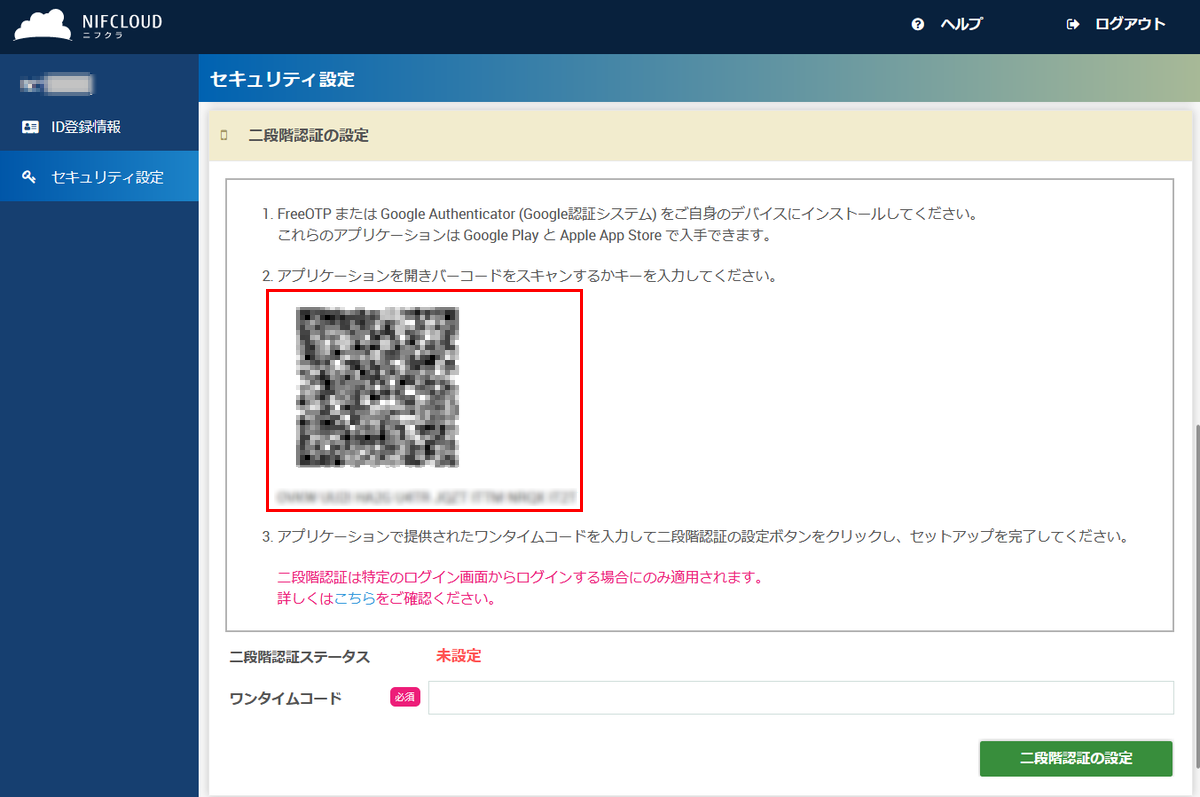Focus the ワンタイムコード input field

[x=800, y=698]
